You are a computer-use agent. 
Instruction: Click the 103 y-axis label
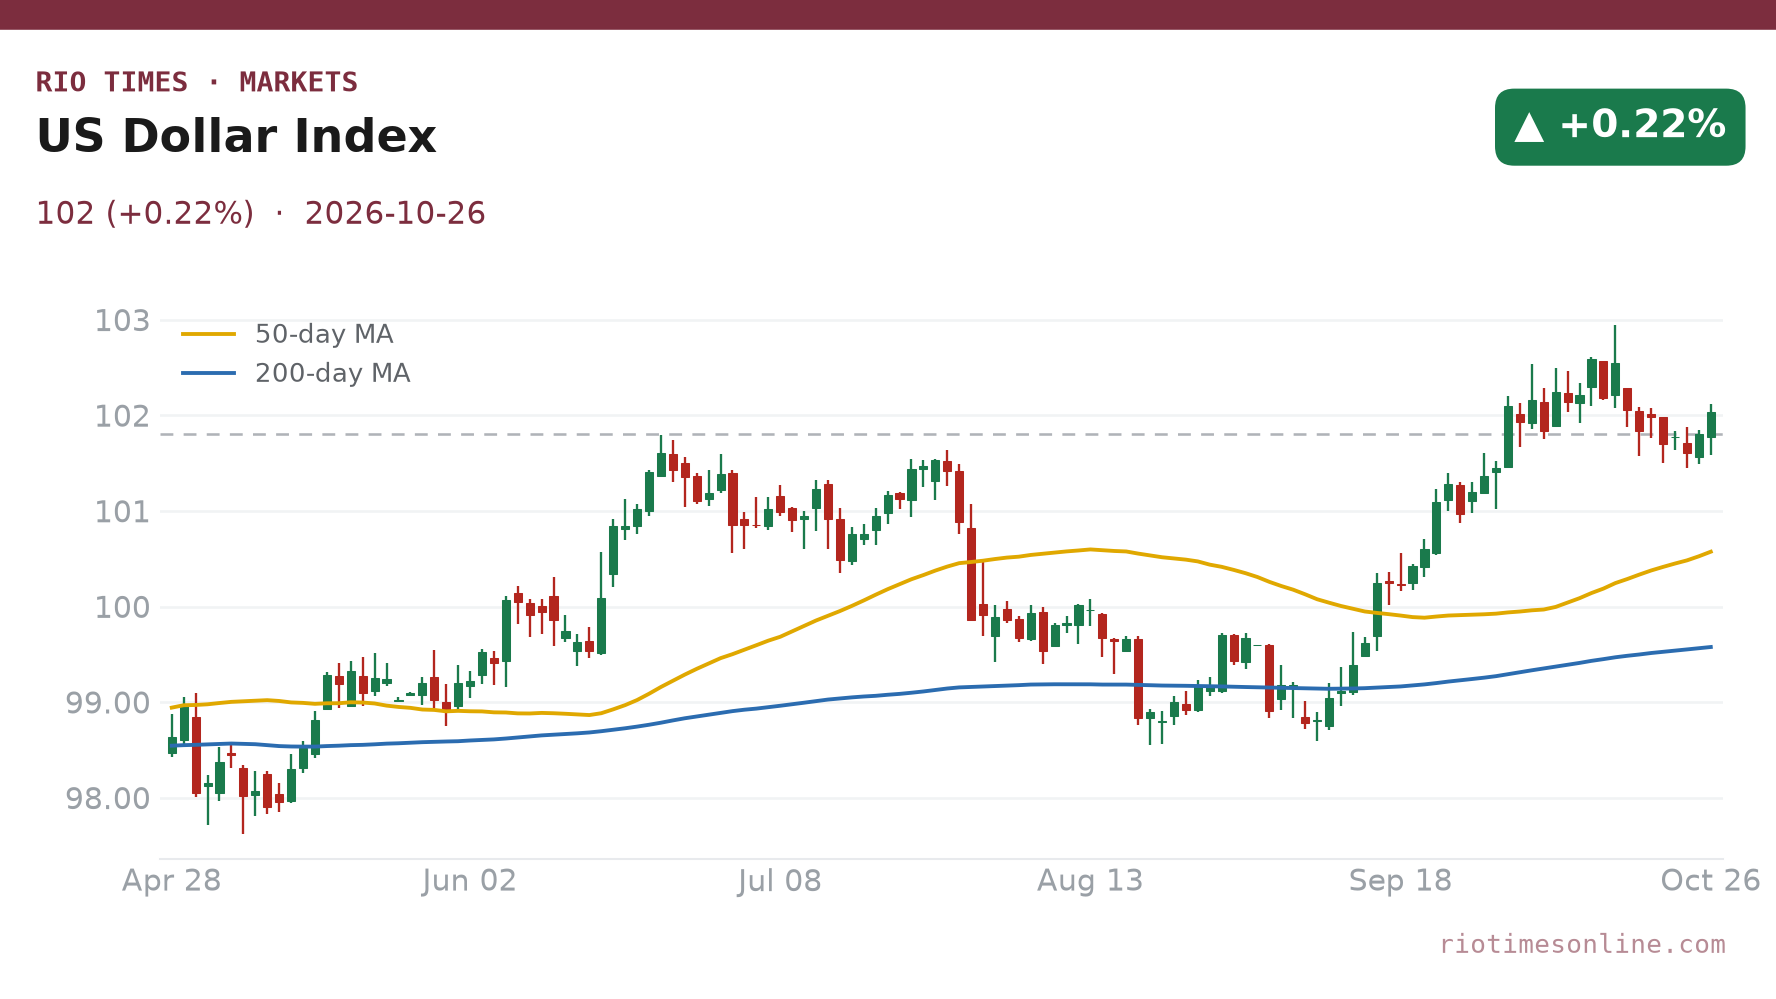tap(122, 321)
